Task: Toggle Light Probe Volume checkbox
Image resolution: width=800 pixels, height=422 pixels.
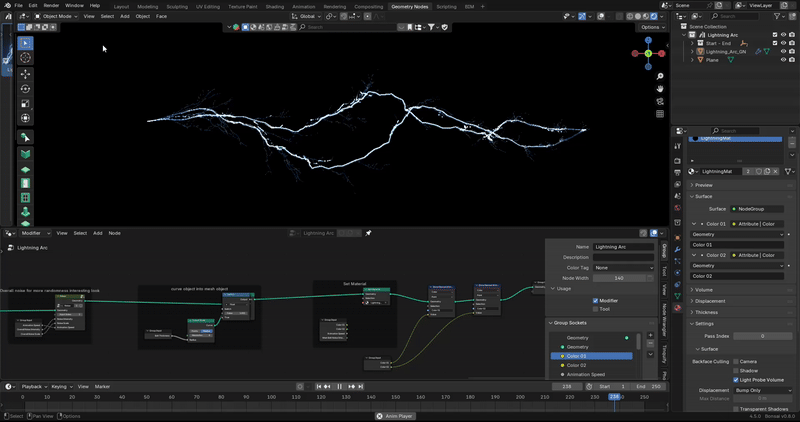Action: 736,380
